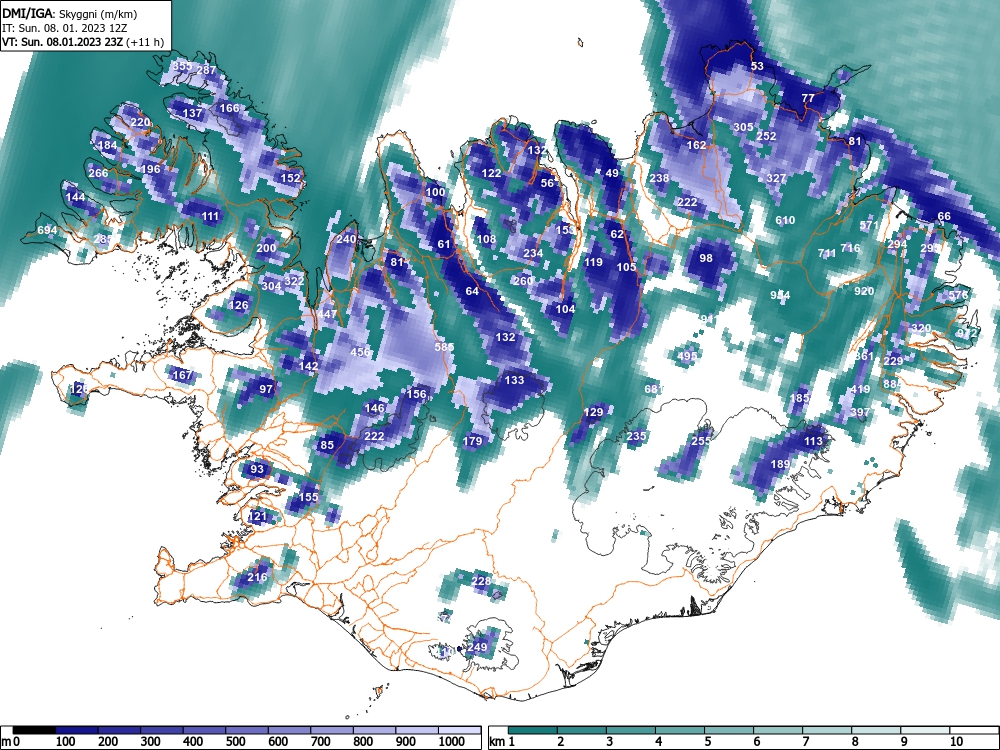This screenshot has width=1000, height=750.
Task: Select the map value 64
Action: pyautogui.click(x=472, y=291)
